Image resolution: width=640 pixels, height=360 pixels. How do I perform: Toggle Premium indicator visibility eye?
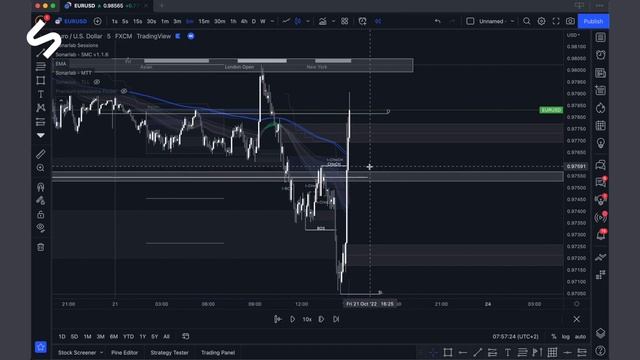[x=124, y=91]
